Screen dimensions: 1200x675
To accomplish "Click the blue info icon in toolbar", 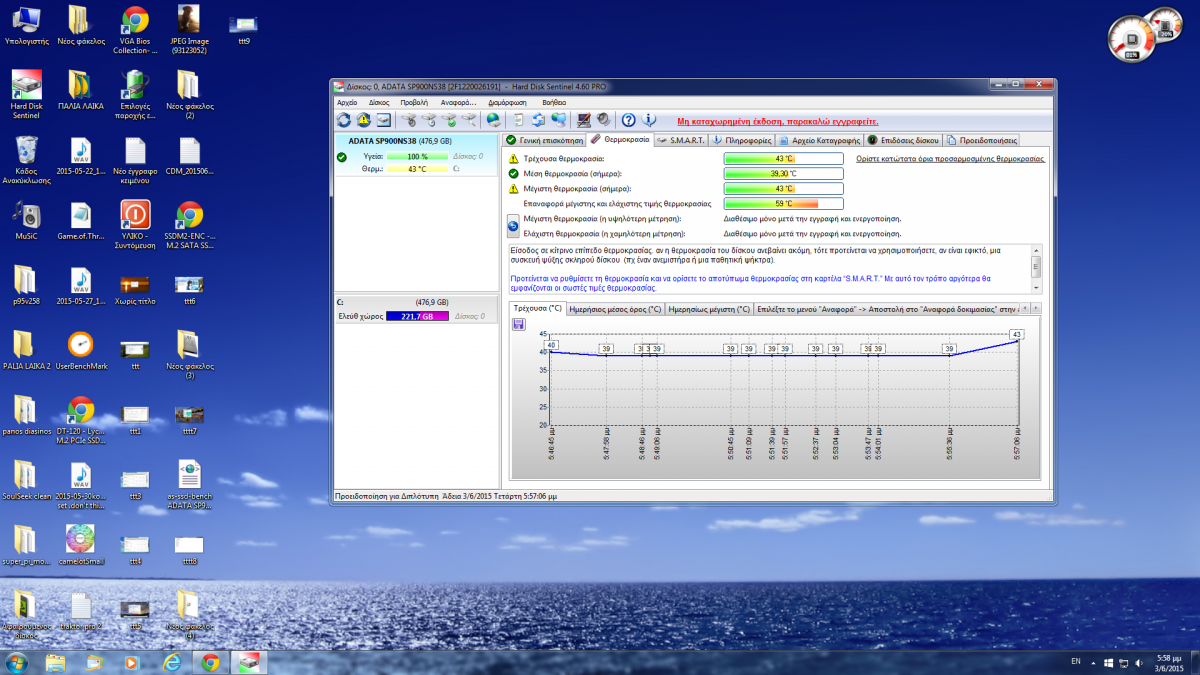I will tap(648, 120).
